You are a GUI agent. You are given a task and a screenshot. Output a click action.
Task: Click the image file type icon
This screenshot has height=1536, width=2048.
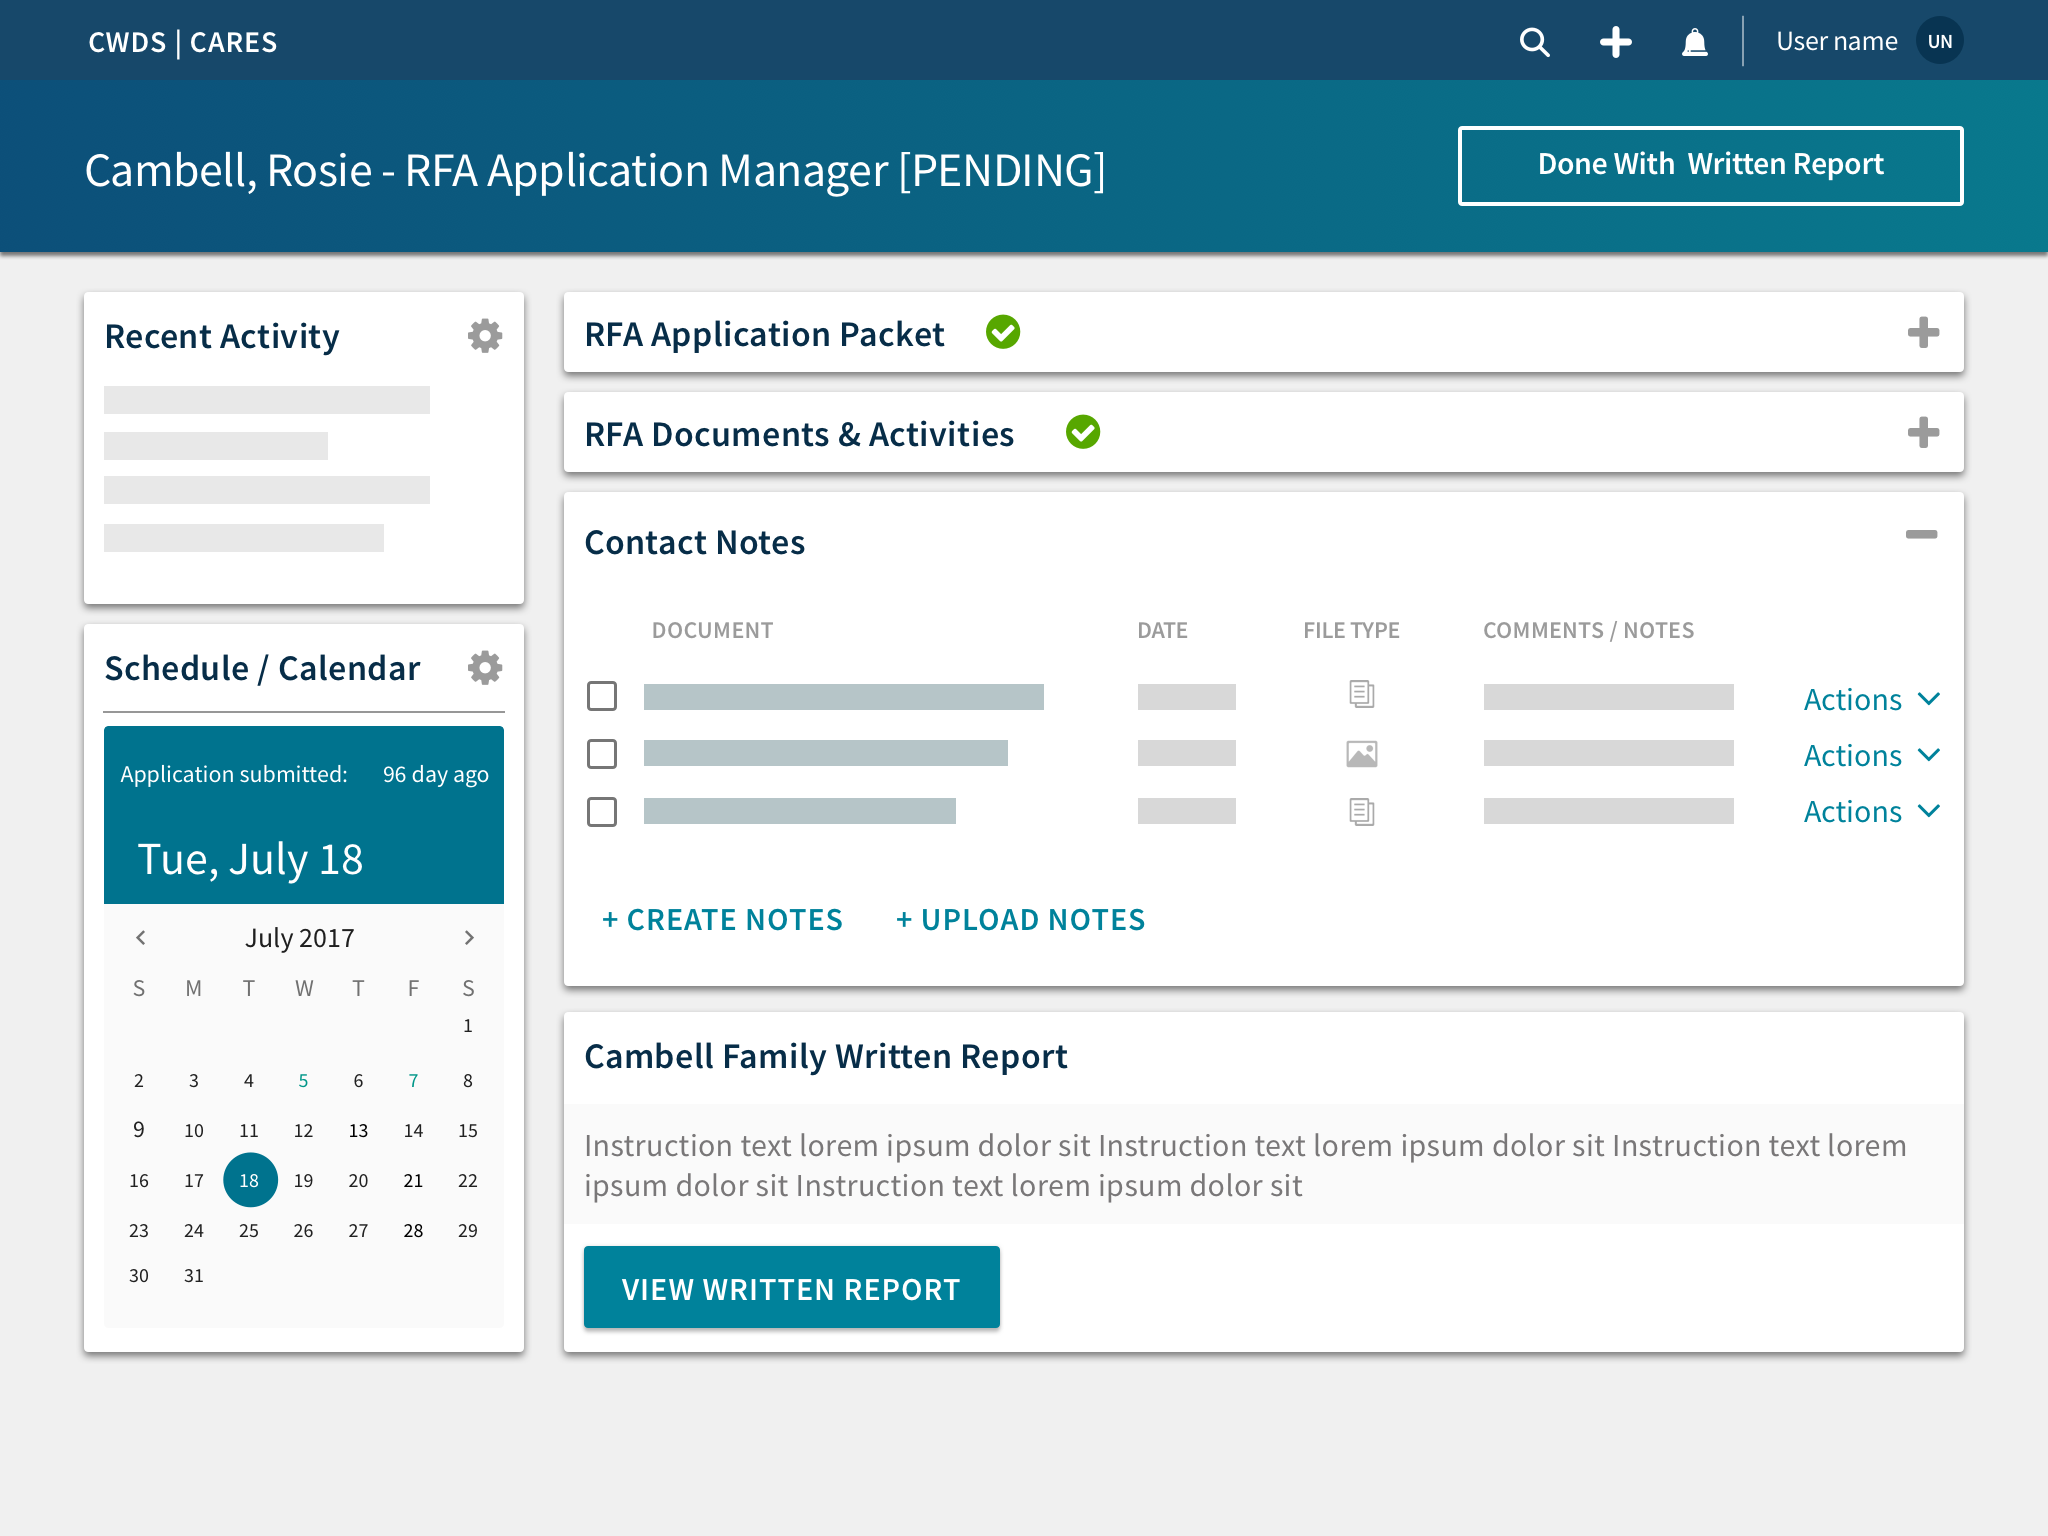pyautogui.click(x=1361, y=754)
